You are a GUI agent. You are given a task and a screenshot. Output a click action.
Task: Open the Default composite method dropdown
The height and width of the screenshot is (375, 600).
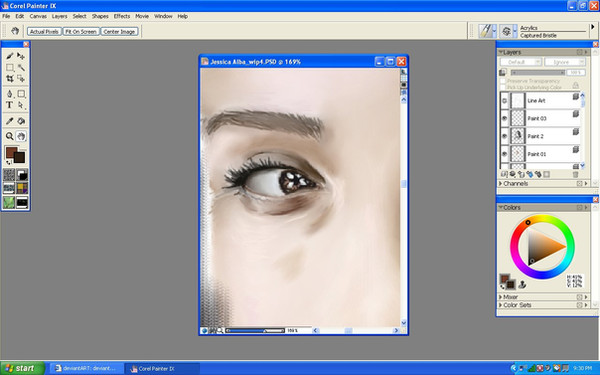pos(521,62)
